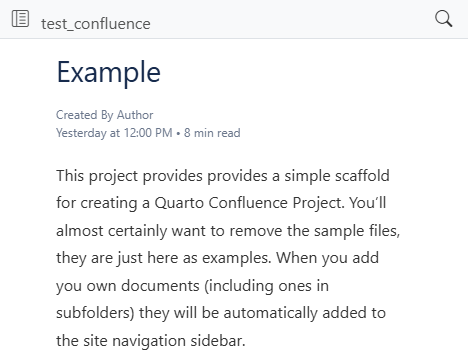Viewport: 468px width, 362px height.
Task: Place cursor on the word subfolders
Action: [95, 313]
